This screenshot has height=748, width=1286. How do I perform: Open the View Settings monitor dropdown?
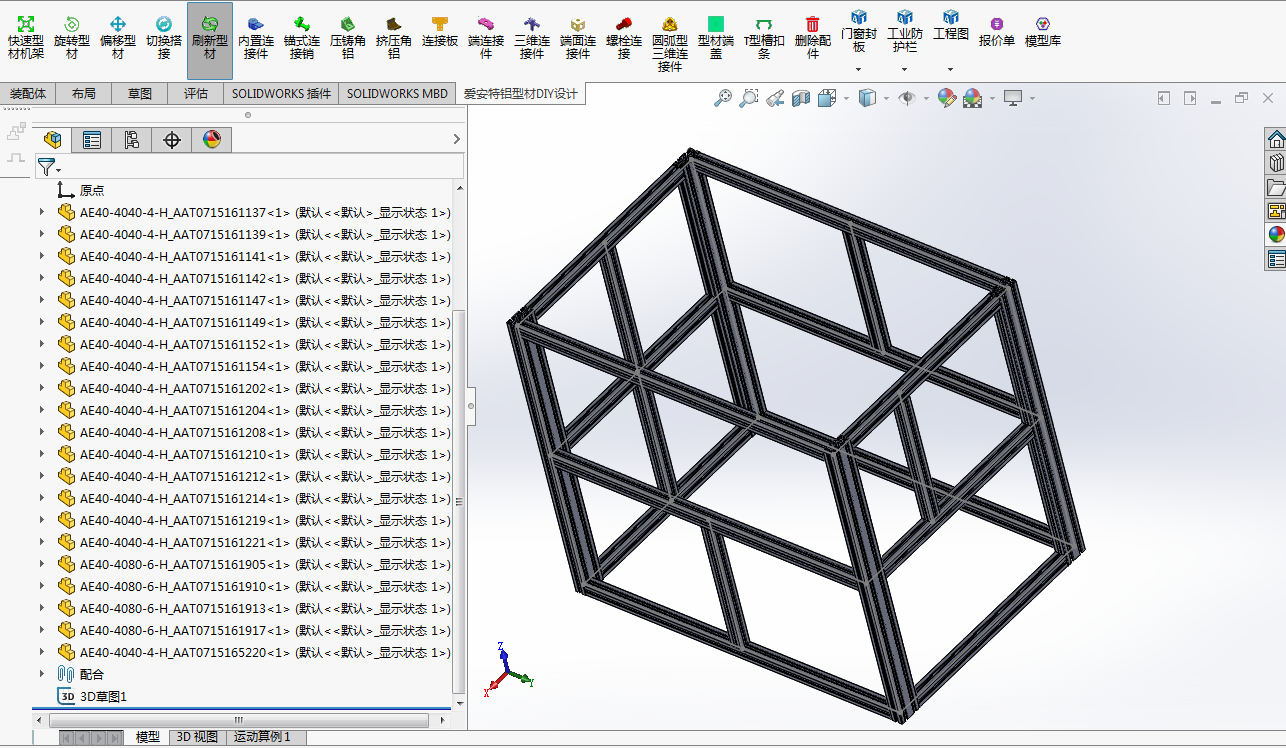point(1032,98)
